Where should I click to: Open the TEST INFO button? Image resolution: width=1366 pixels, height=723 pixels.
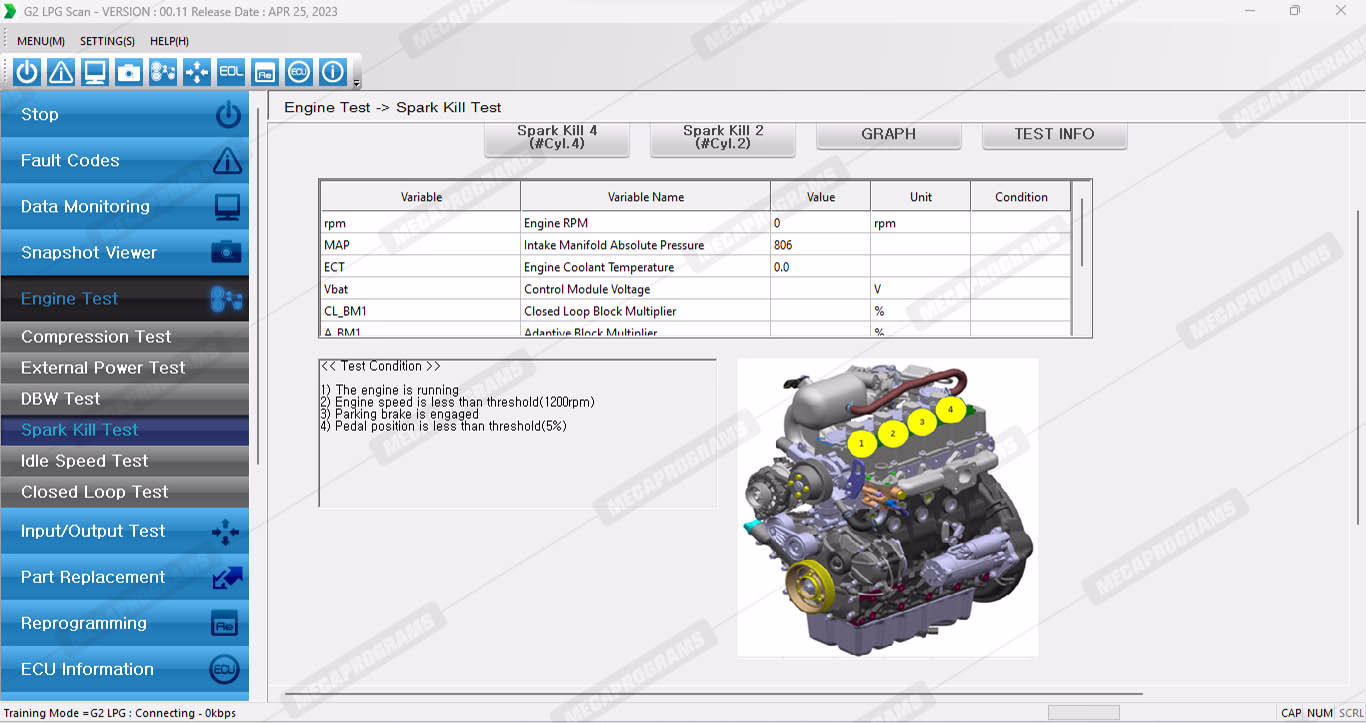(1054, 135)
